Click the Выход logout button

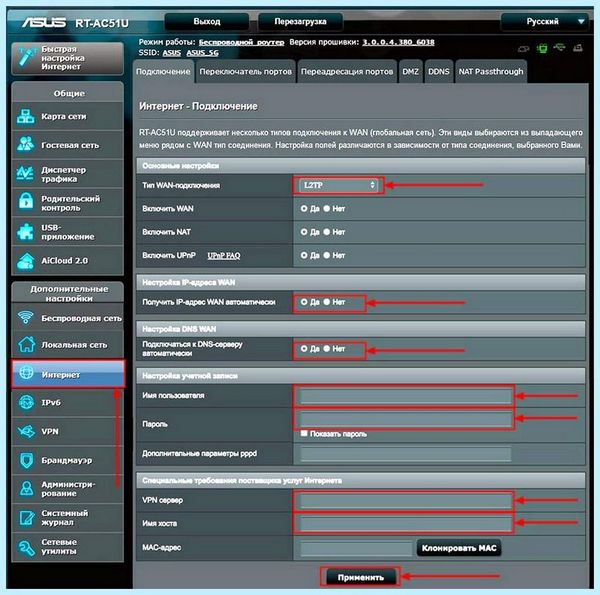point(207,21)
